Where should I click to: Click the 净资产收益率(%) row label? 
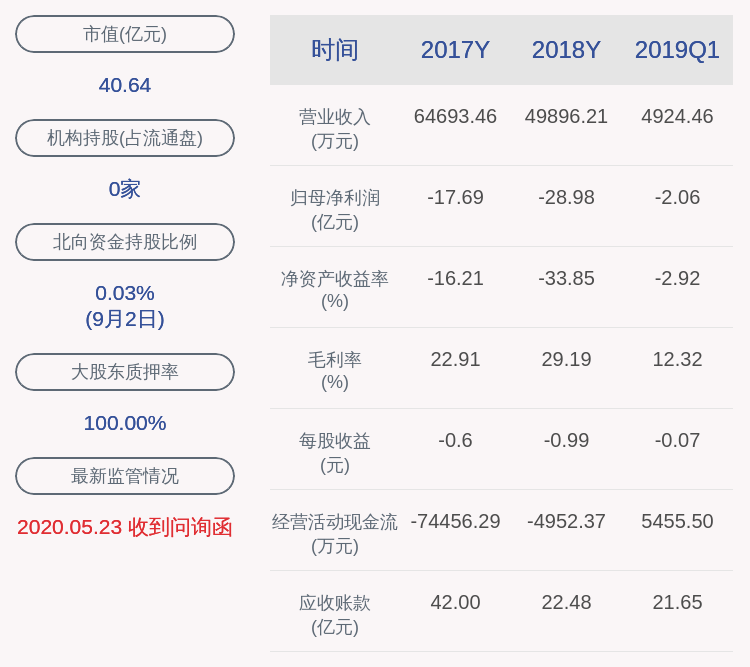point(334,290)
